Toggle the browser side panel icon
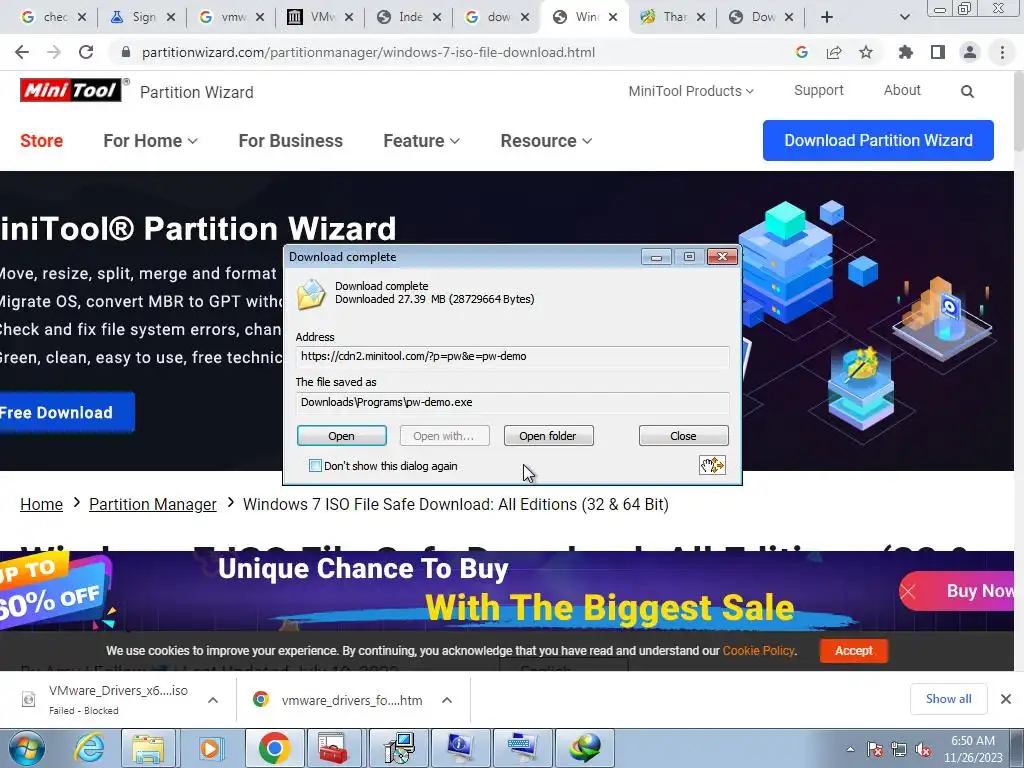The width and height of the screenshot is (1024, 768). (x=938, y=52)
